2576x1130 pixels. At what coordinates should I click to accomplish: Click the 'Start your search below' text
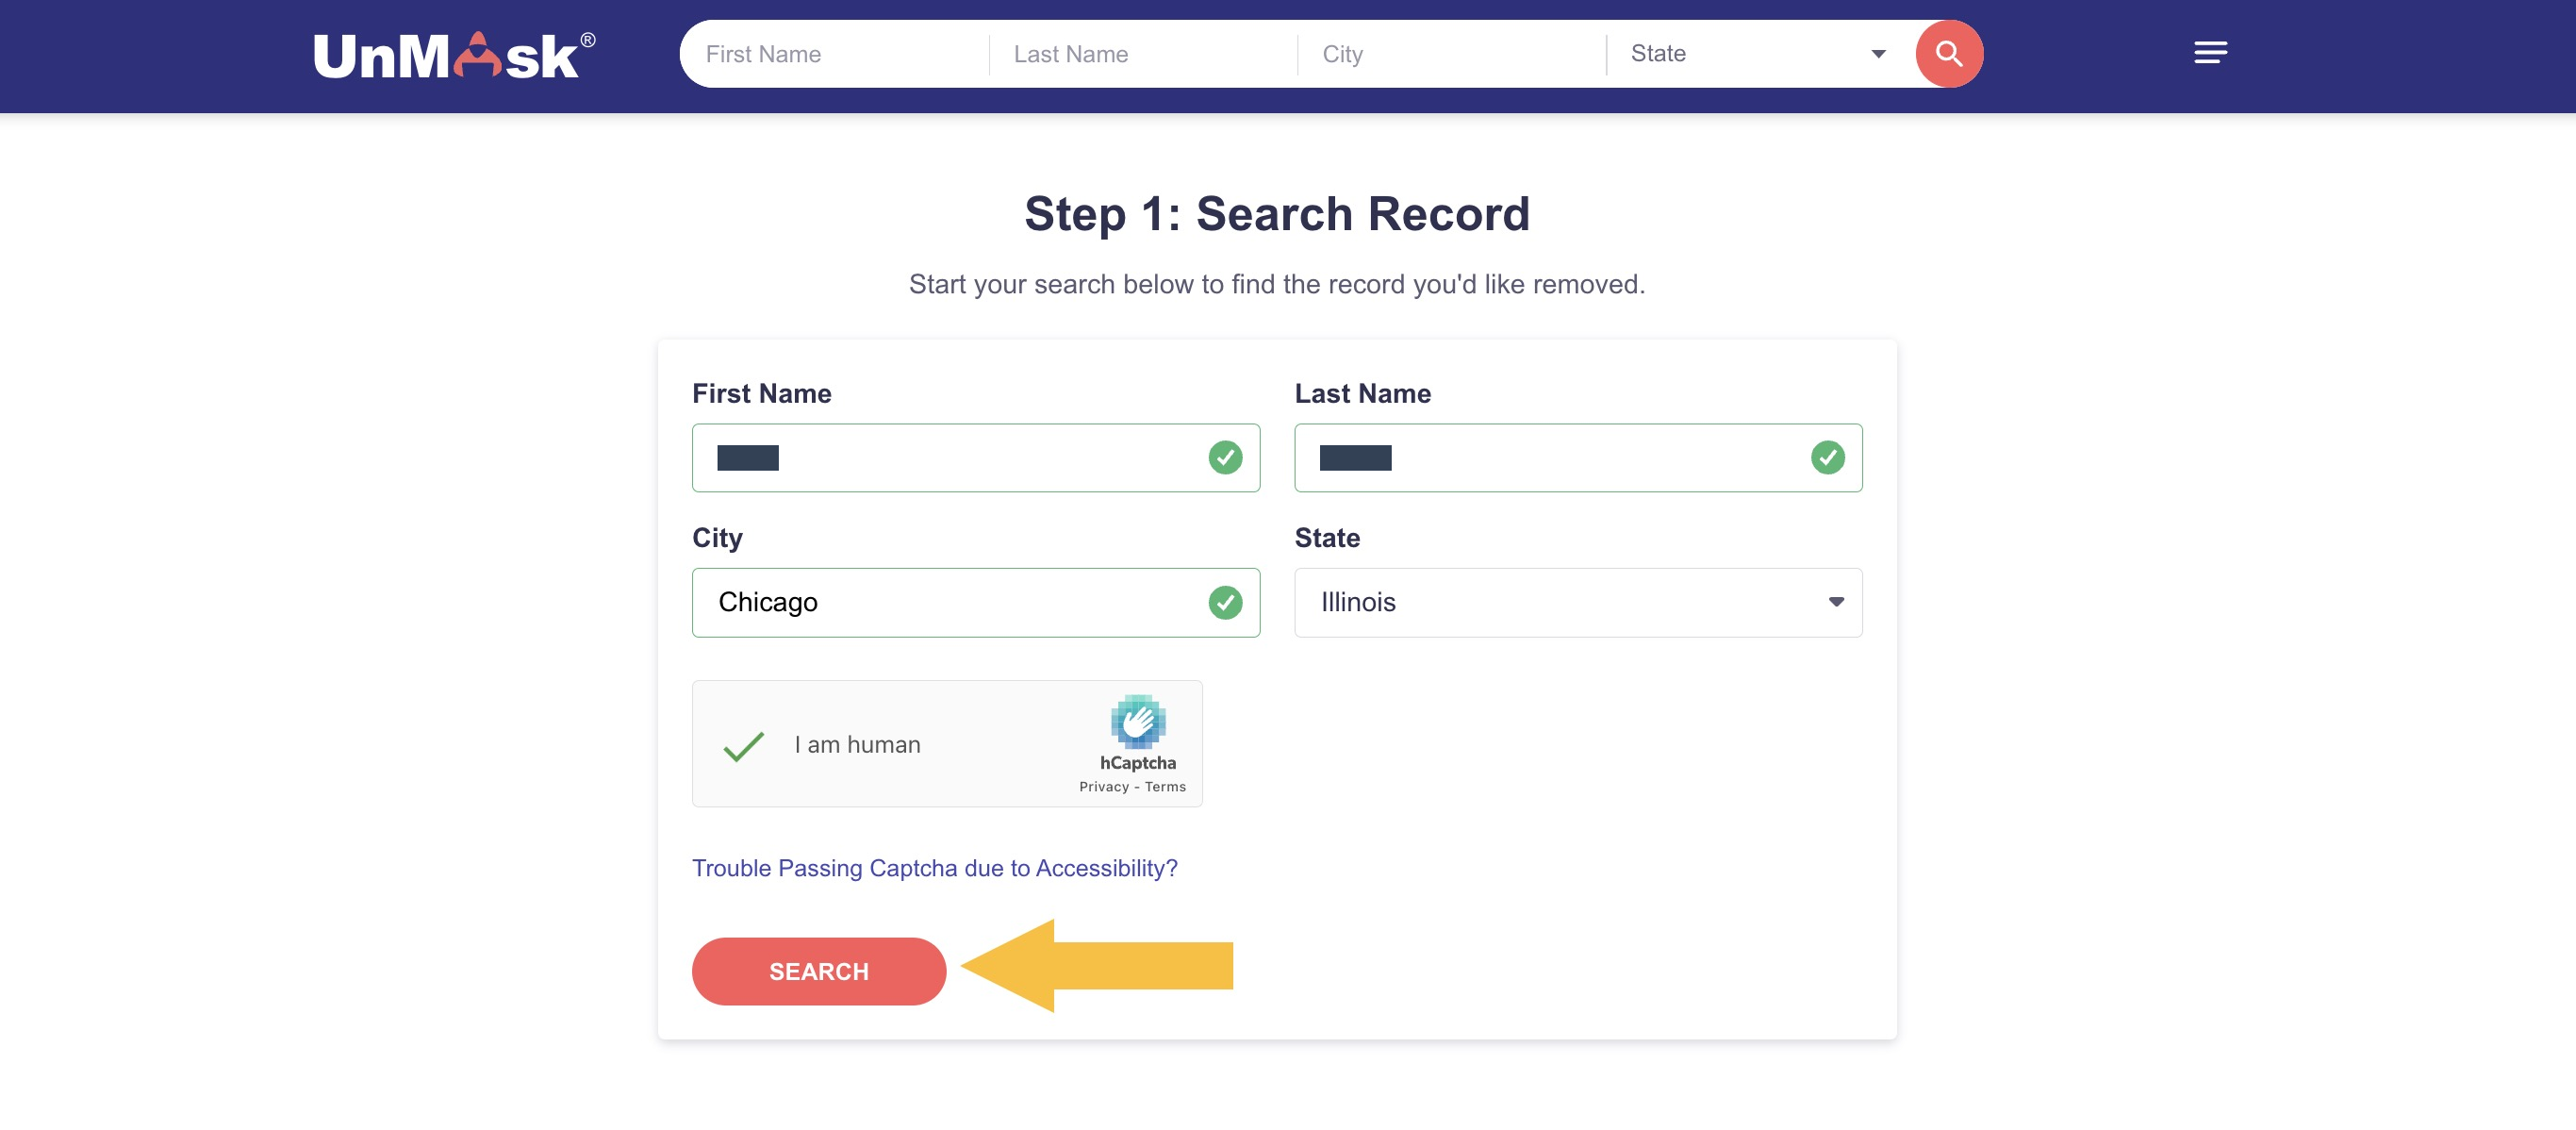(x=1277, y=284)
